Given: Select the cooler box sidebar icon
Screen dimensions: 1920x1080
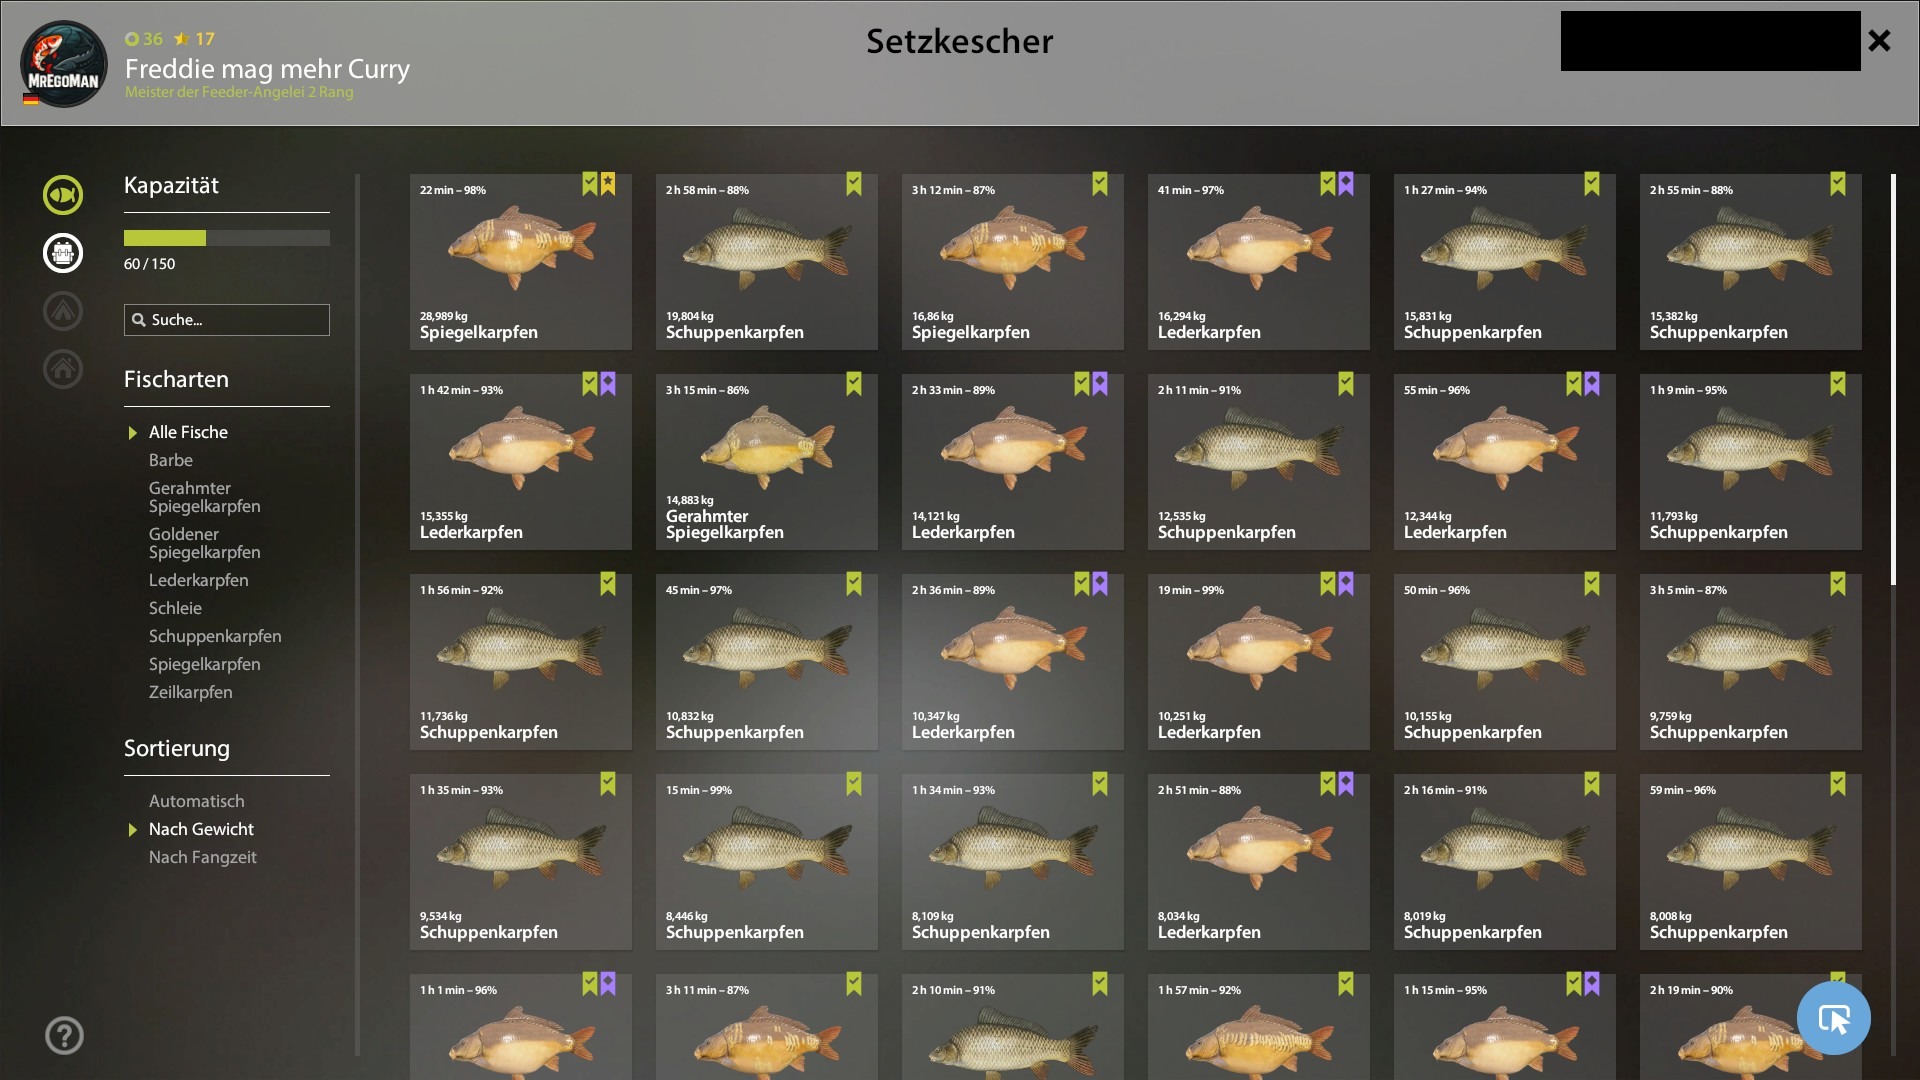Looking at the screenshot, I should [63, 252].
